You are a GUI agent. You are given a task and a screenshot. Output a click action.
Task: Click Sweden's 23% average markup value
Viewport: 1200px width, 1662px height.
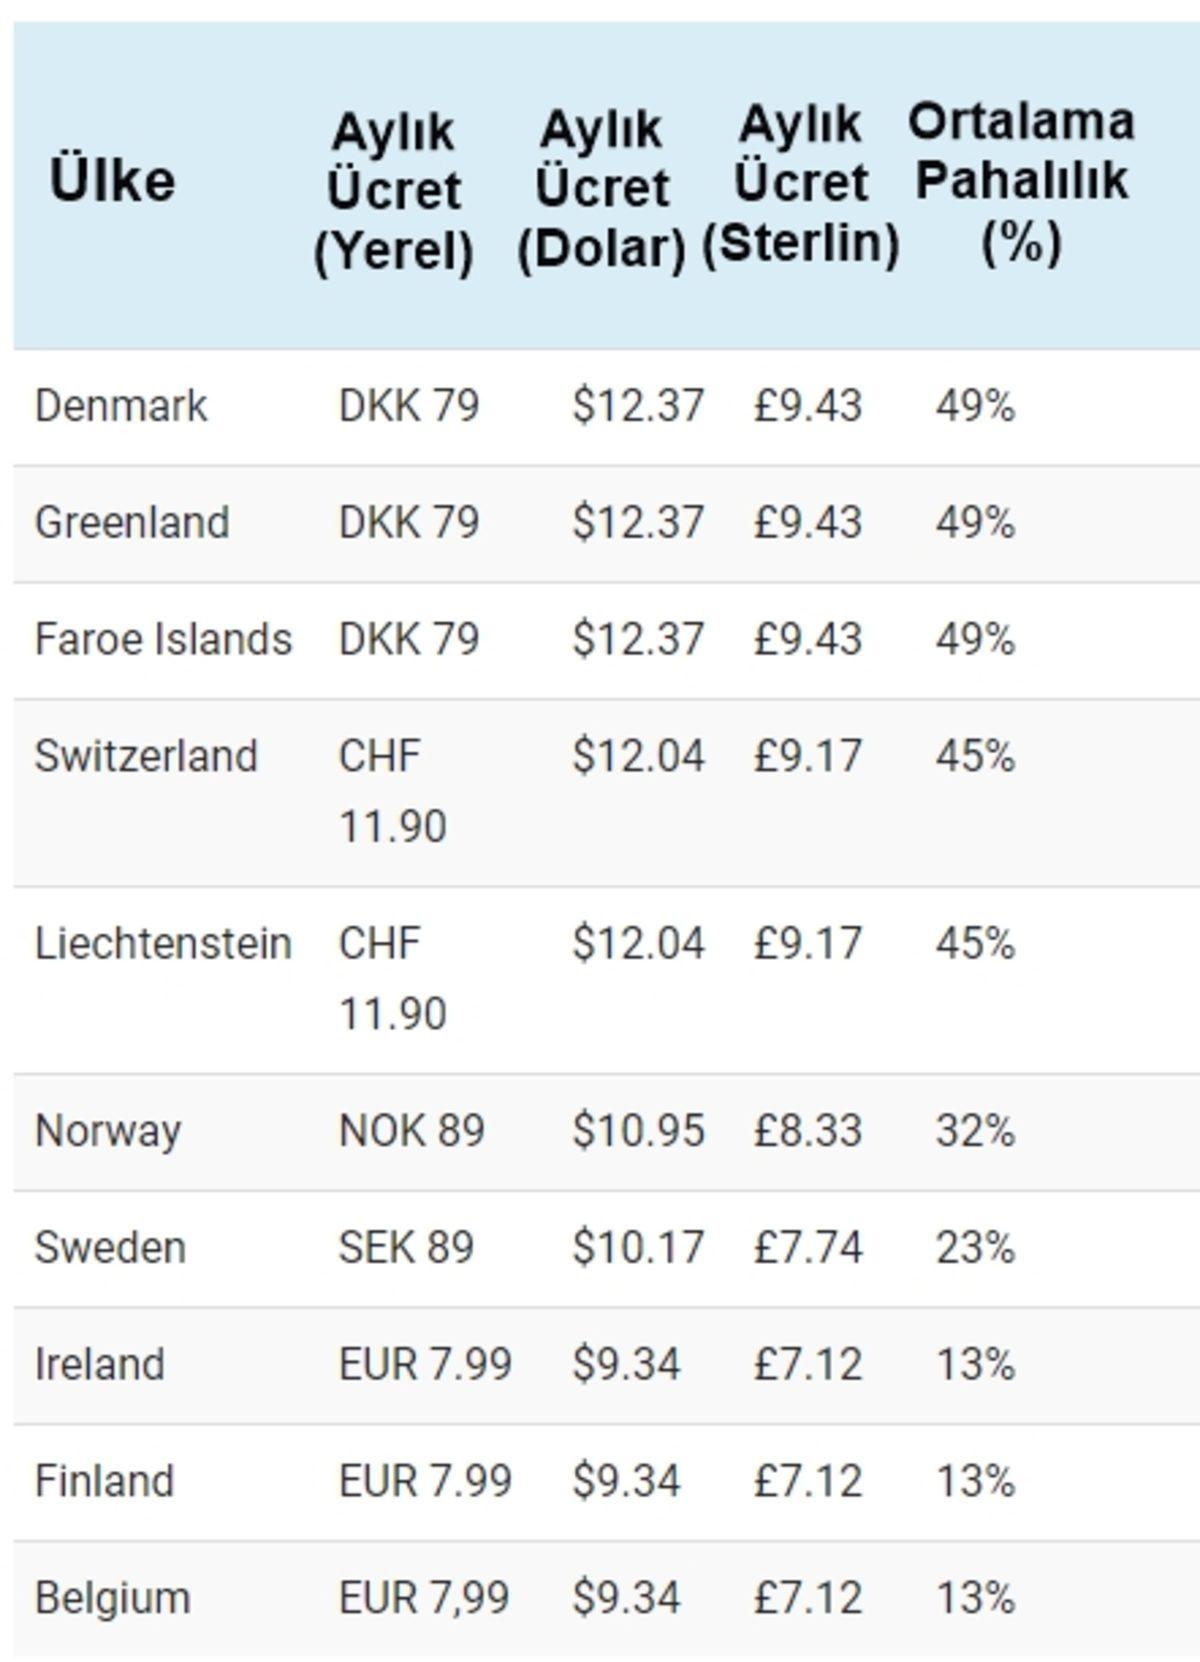[x=975, y=1248]
